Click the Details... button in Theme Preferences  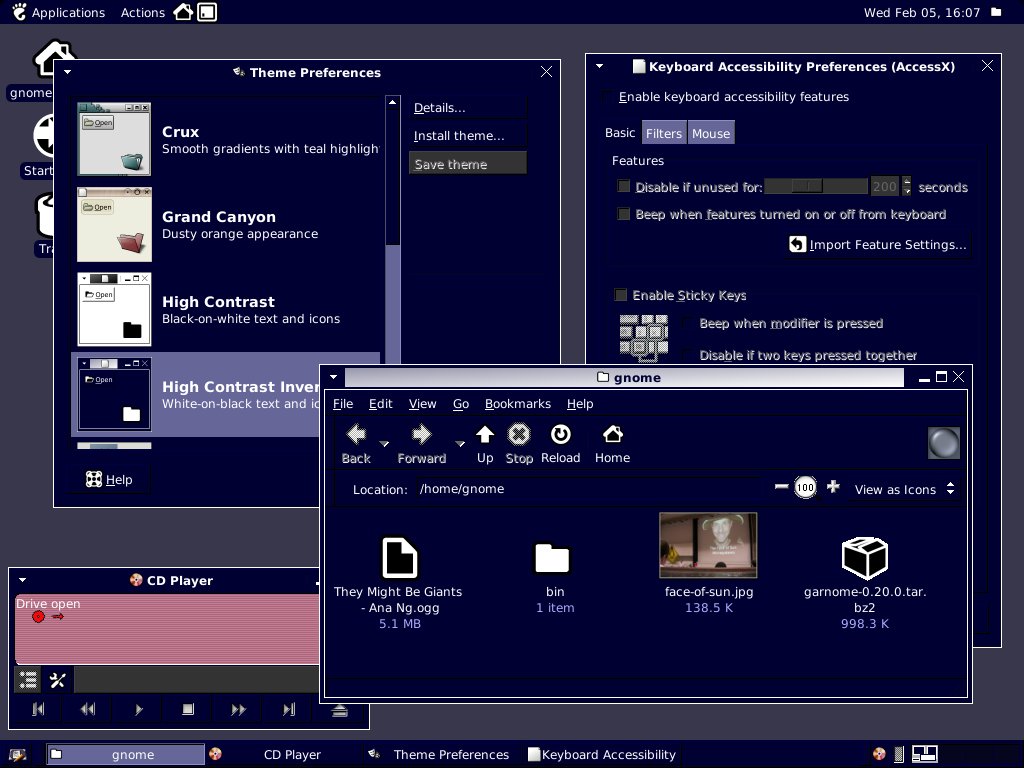467,108
